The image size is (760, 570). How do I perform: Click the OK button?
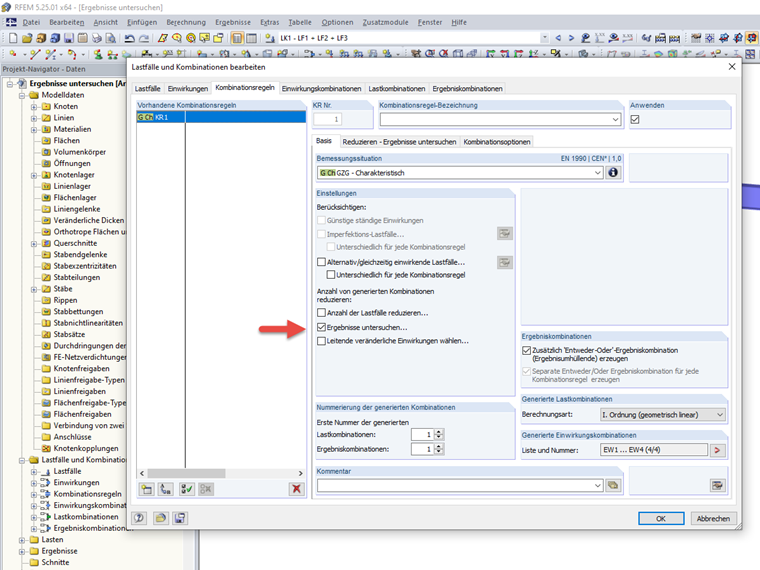[x=661, y=519]
